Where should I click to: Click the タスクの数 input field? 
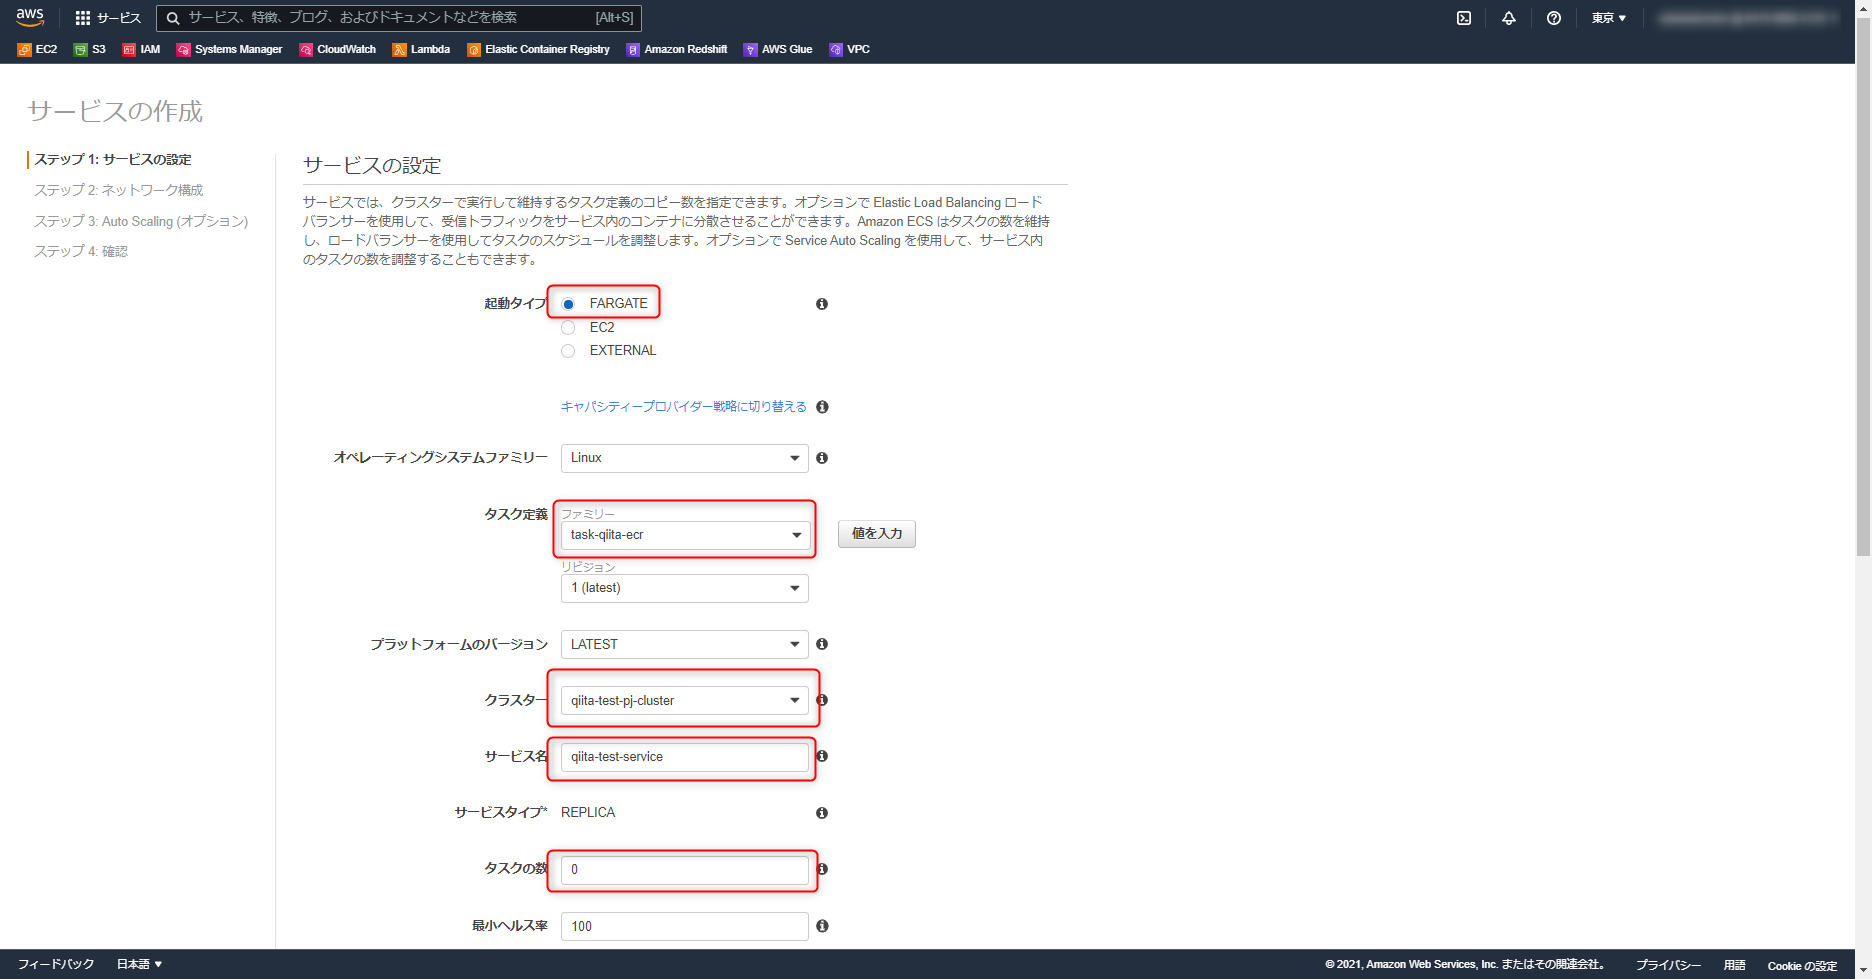pyautogui.click(x=683, y=870)
